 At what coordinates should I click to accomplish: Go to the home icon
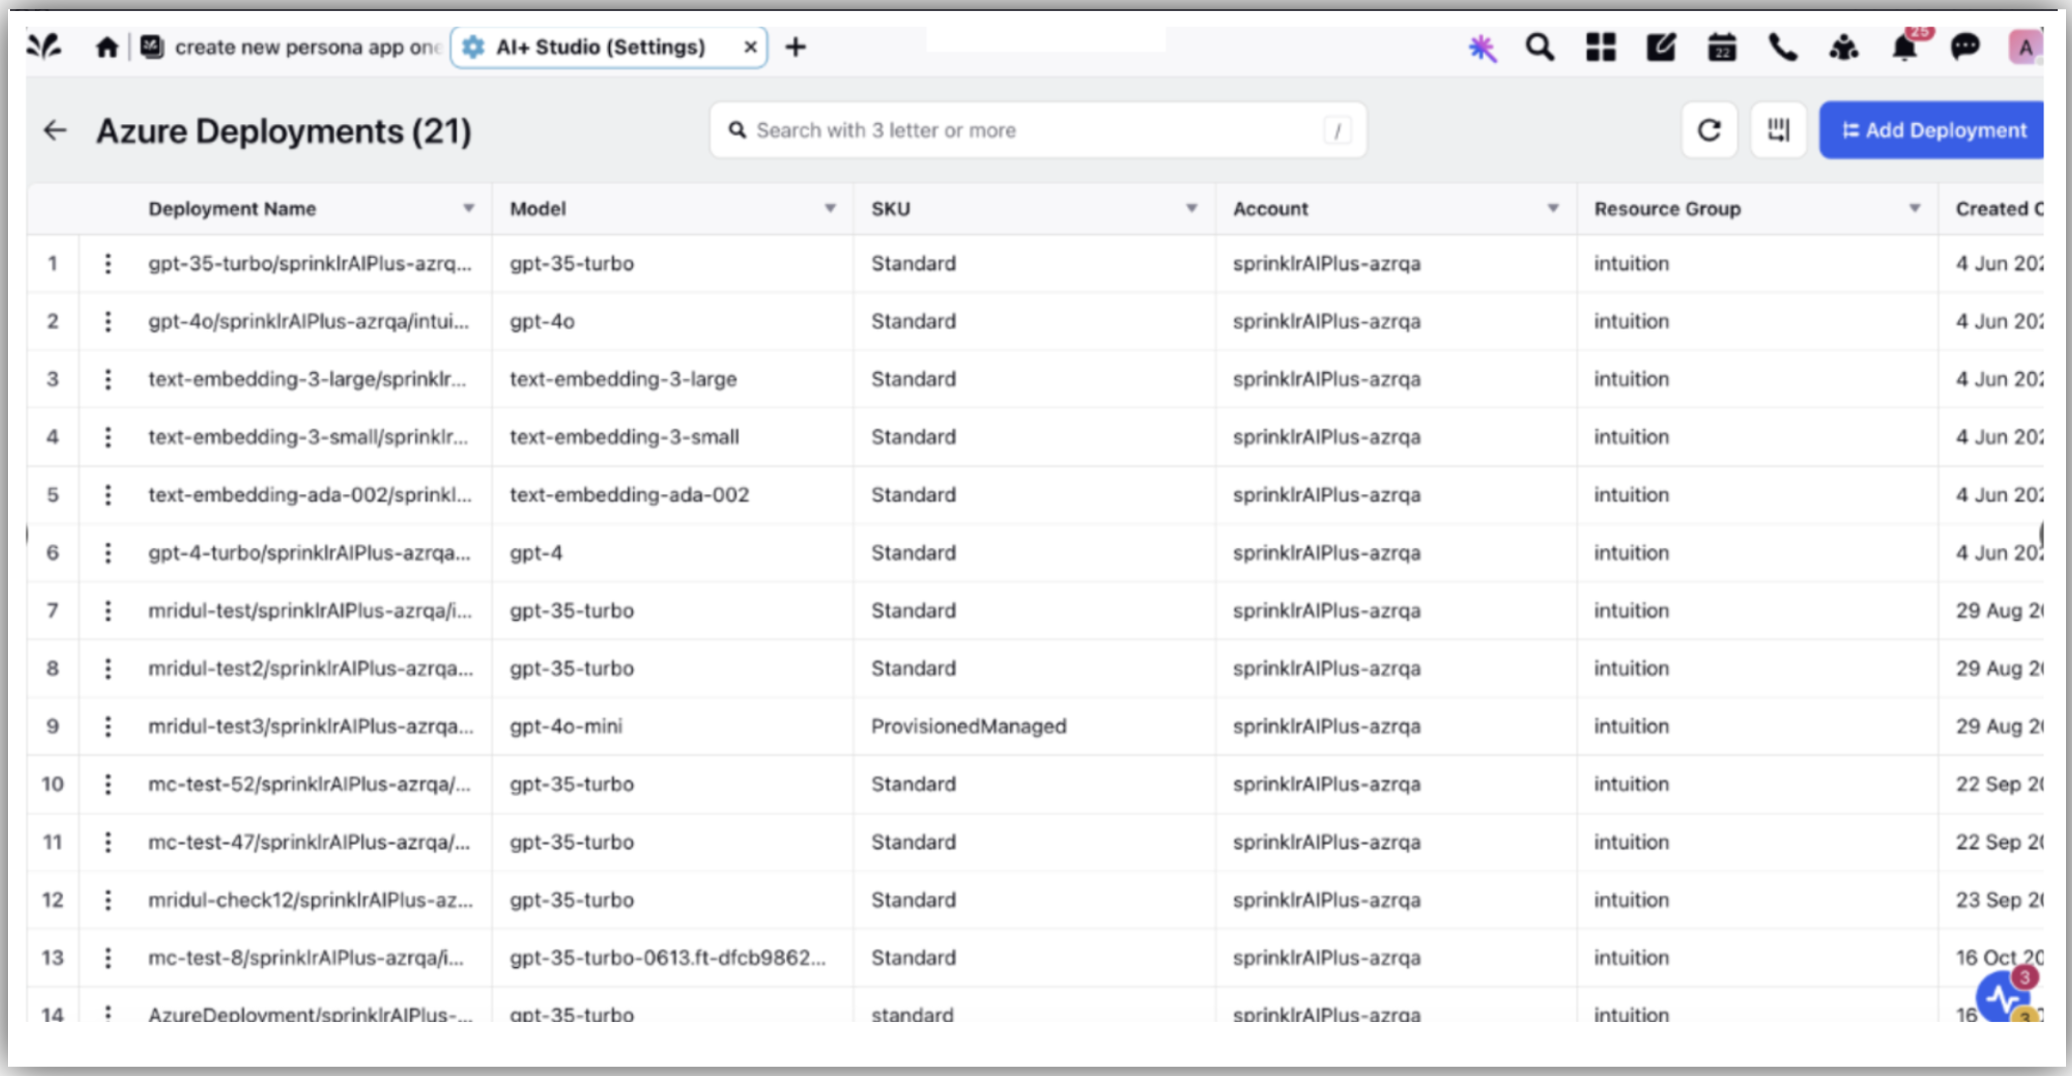pyautogui.click(x=107, y=47)
